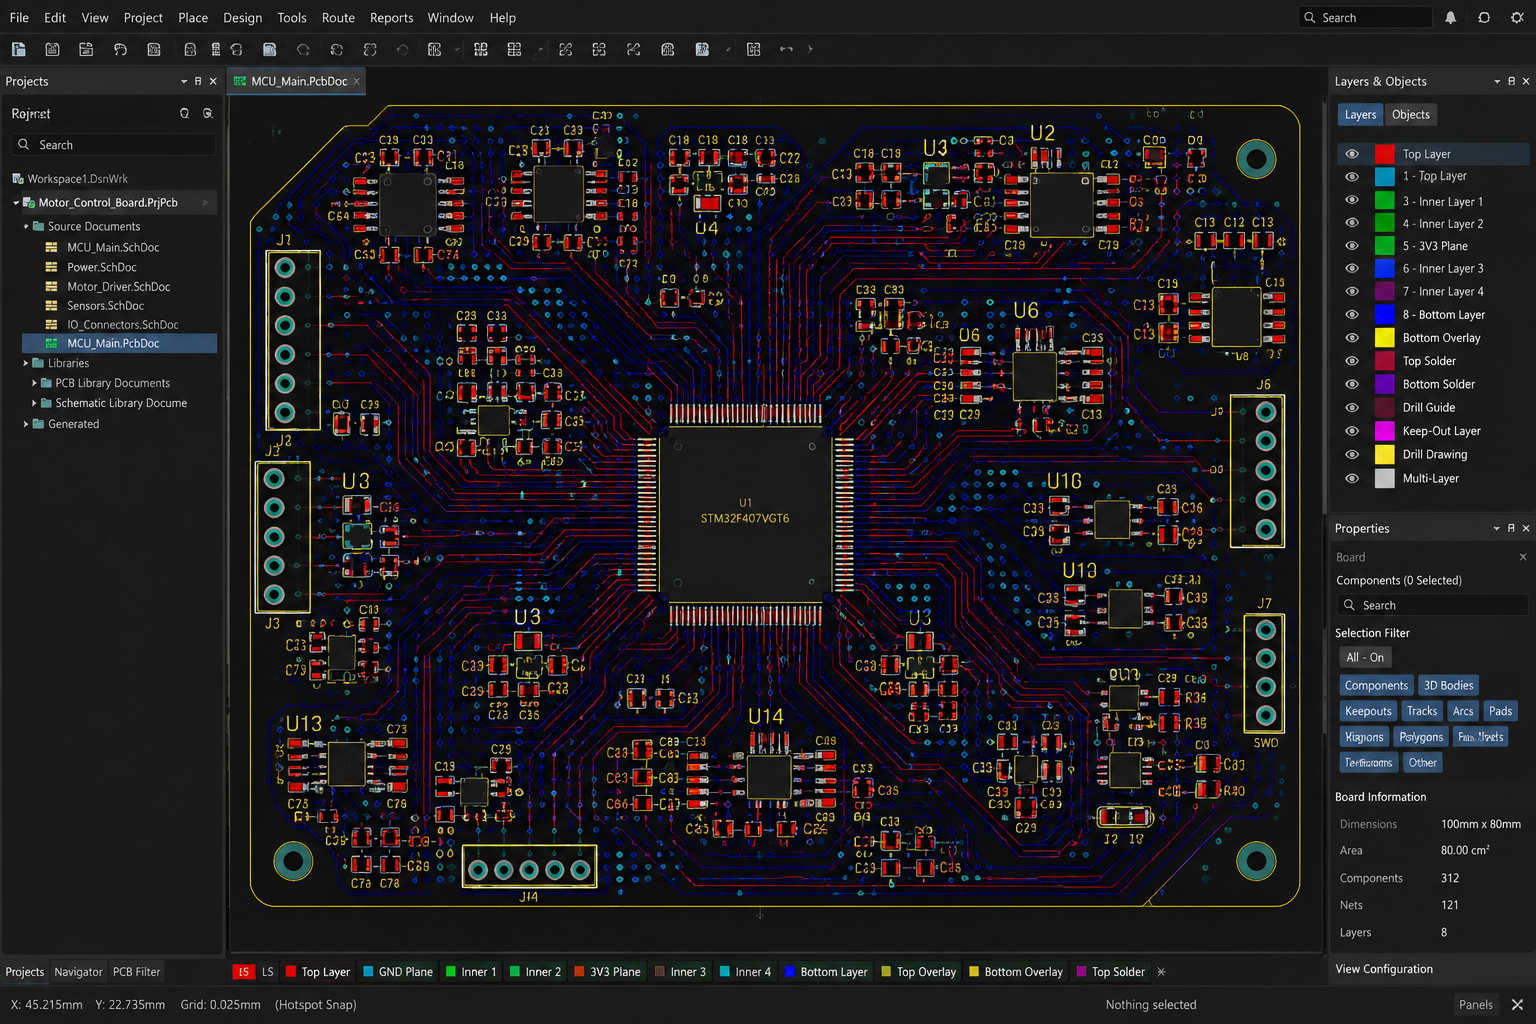Image resolution: width=1536 pixels, height=1024 pixels.
Task: Click the refresh icon in Projects panel header
Action: (184, 114)
